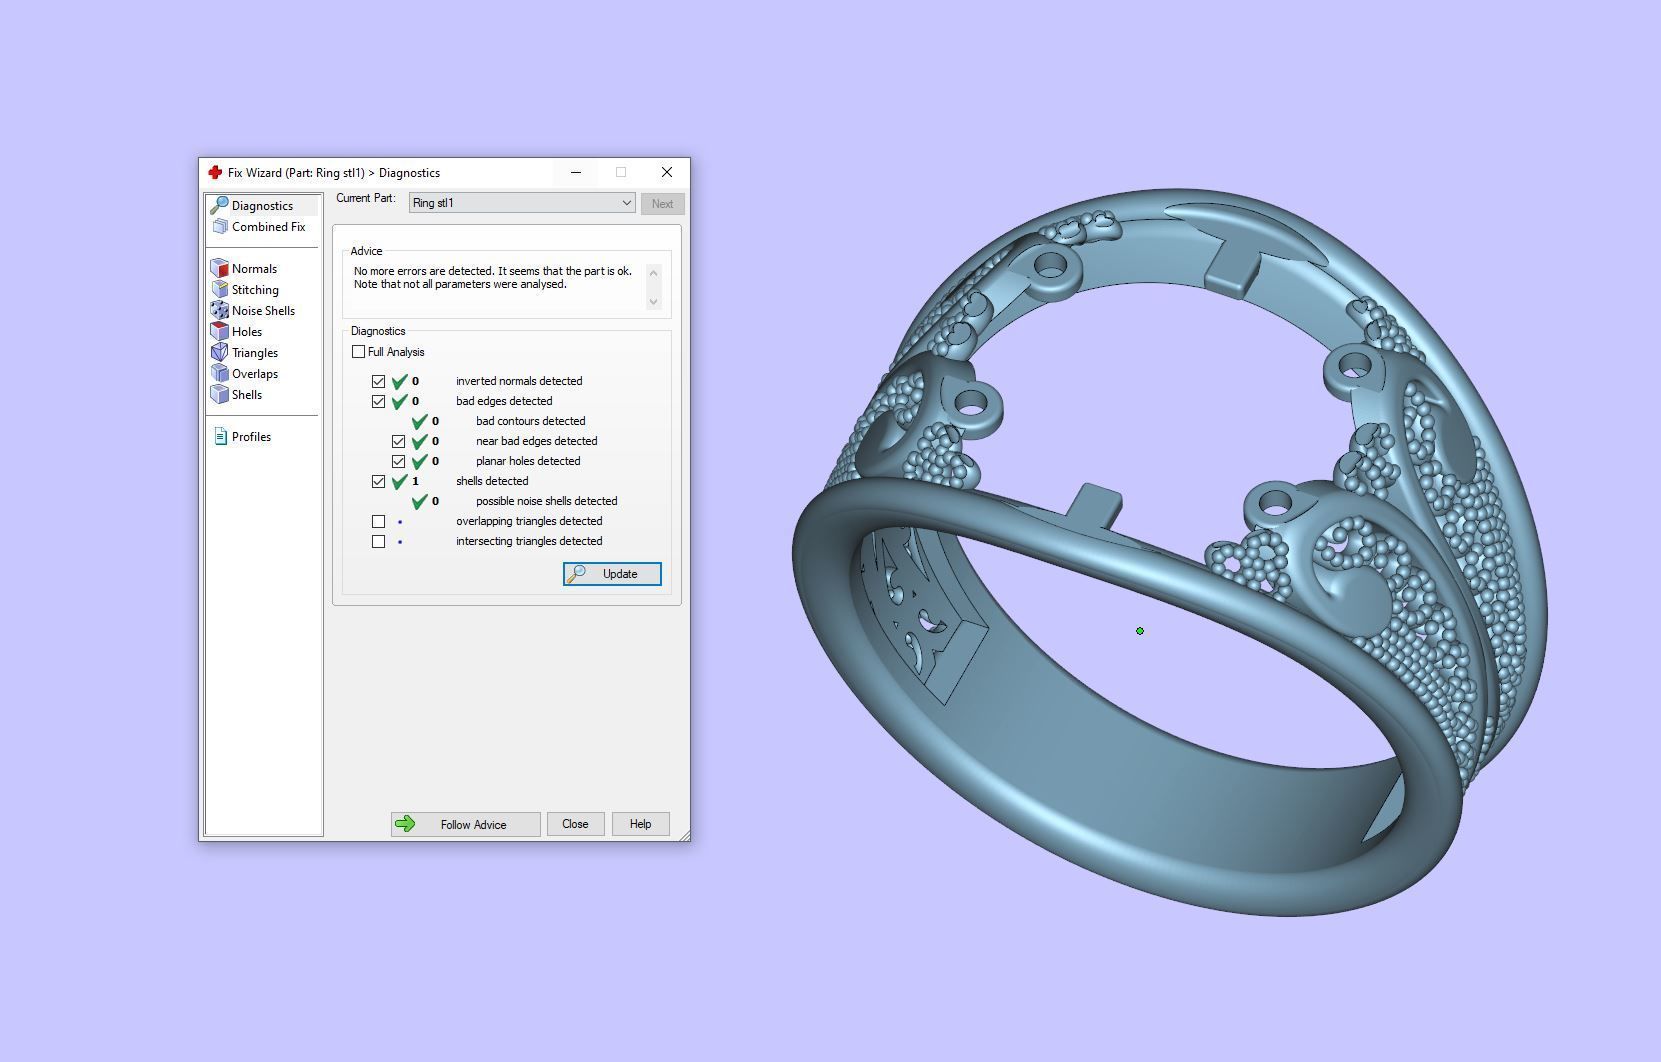Click the 'Overlaps' label in sidebar
The width and height of the screenshot is (1661, 1062).
coord(255,373)
